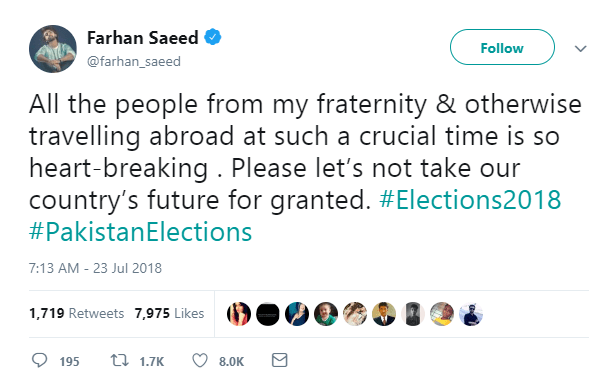610x386 pixels.
Task: Follow Farhan Saeed
Action: (x=502, y=47)
